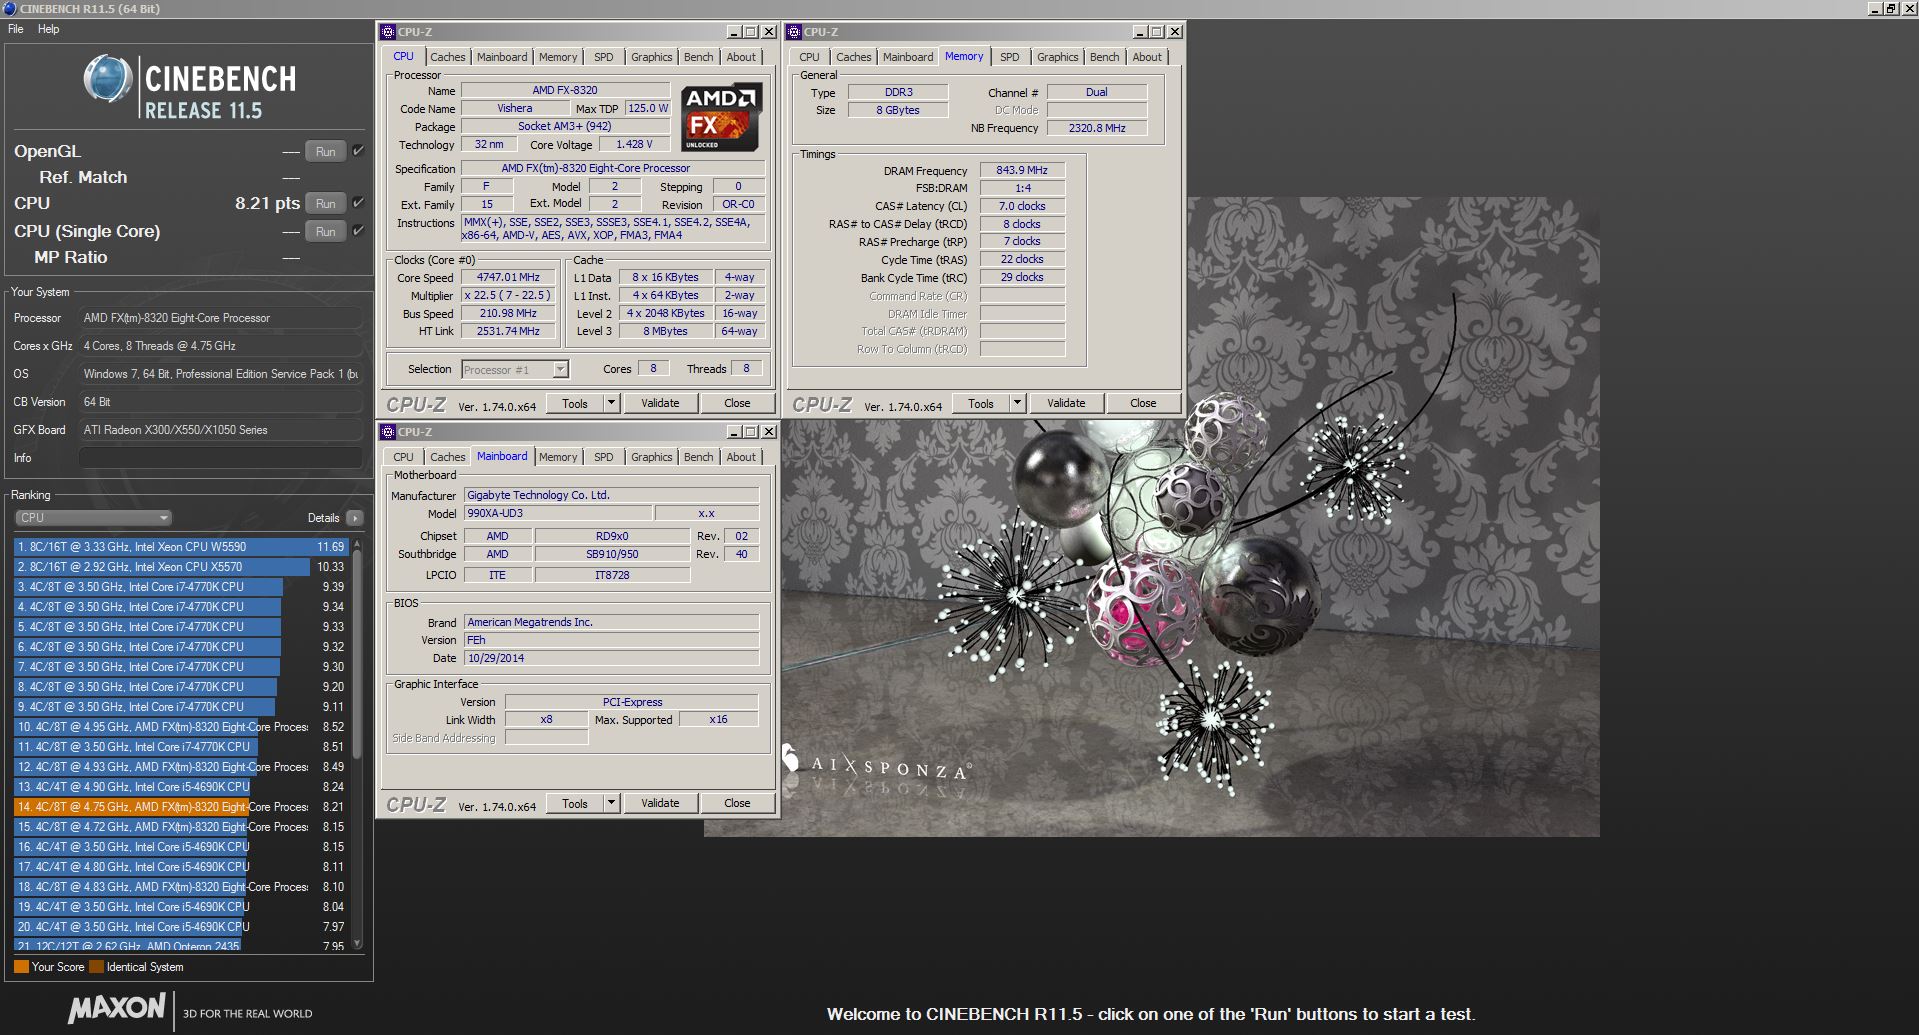This screenshot has width=1919, height=1035.
Task: Toggle the CPU (Single Core) test checkbox
Action: tap(358, 231)
